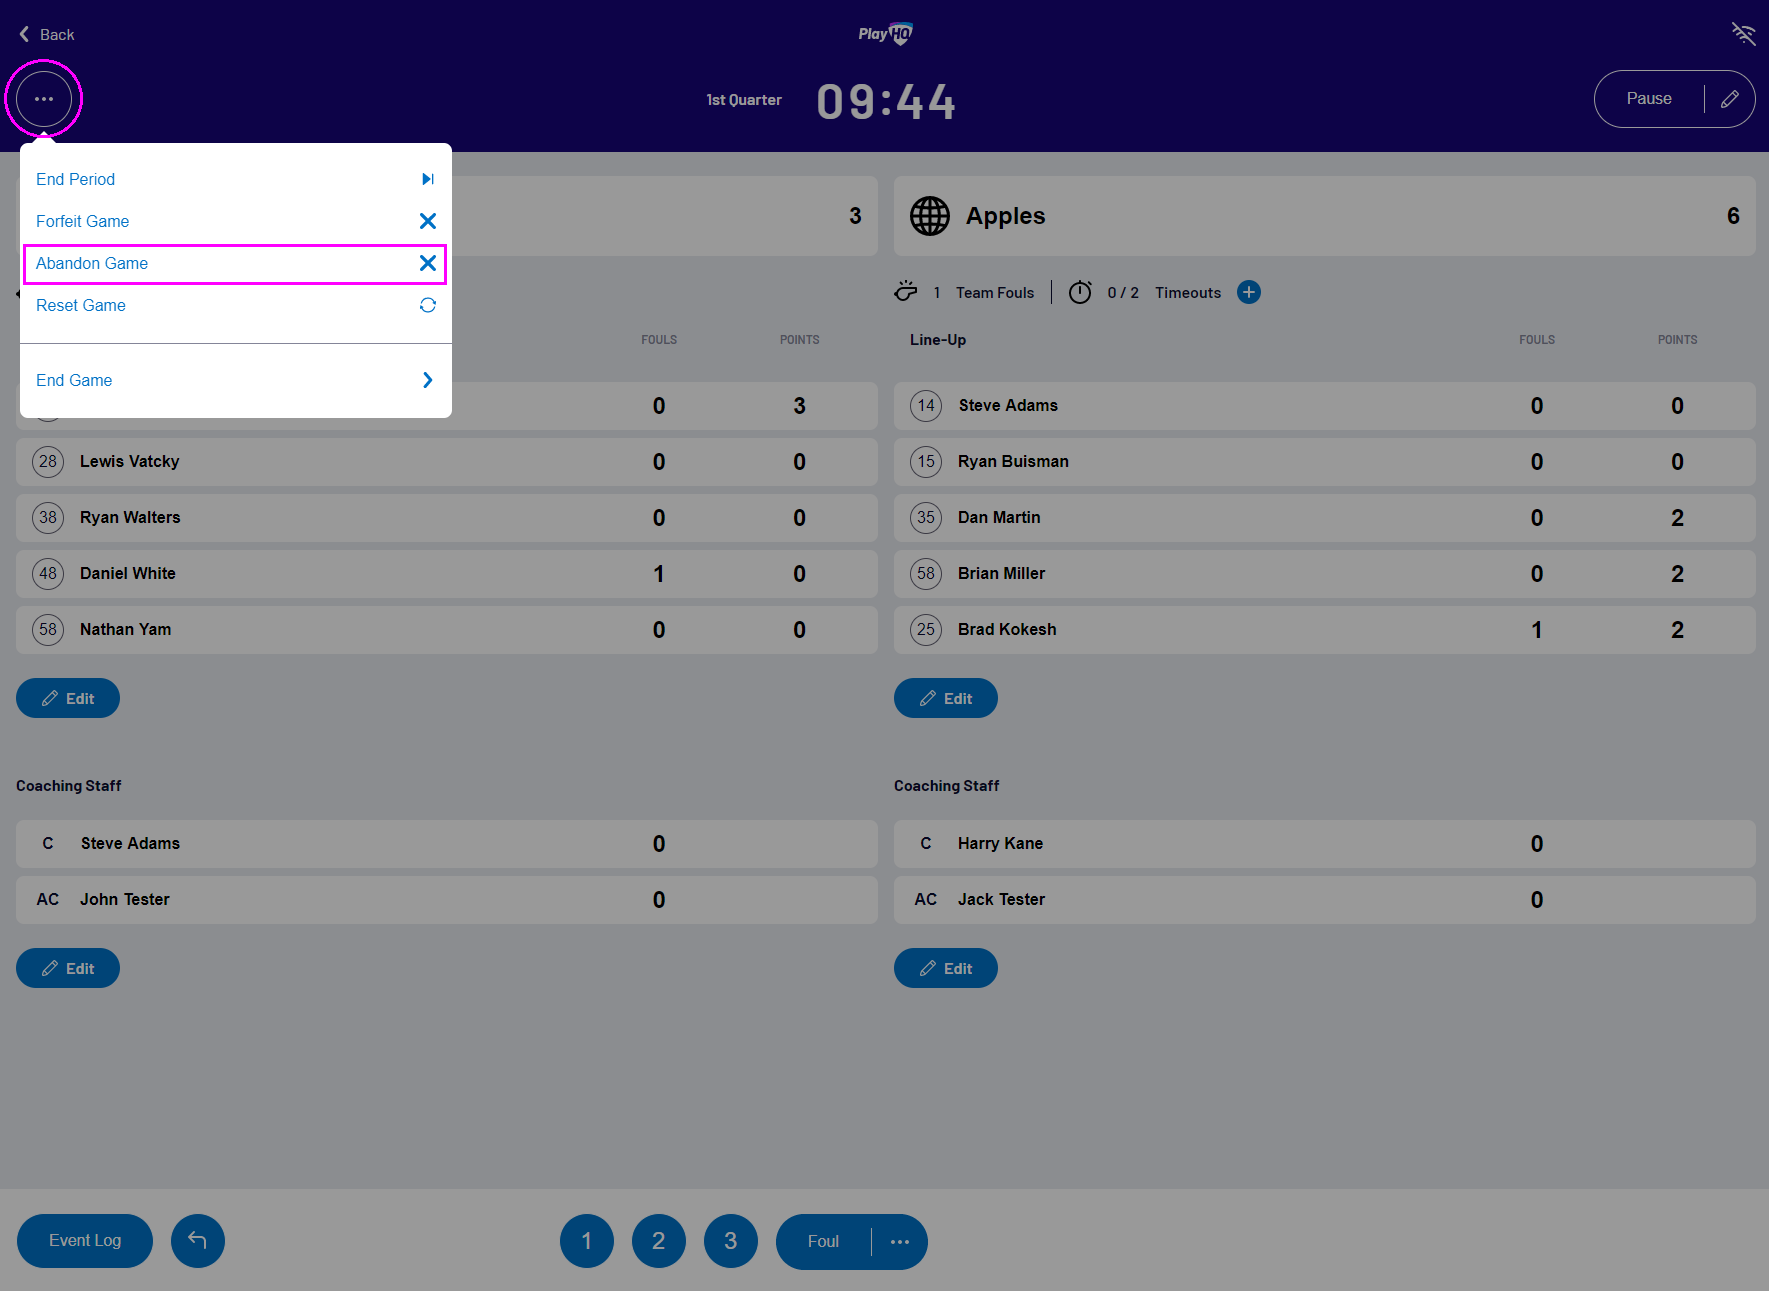1769x1291 pixels.
Task: Open the Event Log
Action: [85, 1241]
